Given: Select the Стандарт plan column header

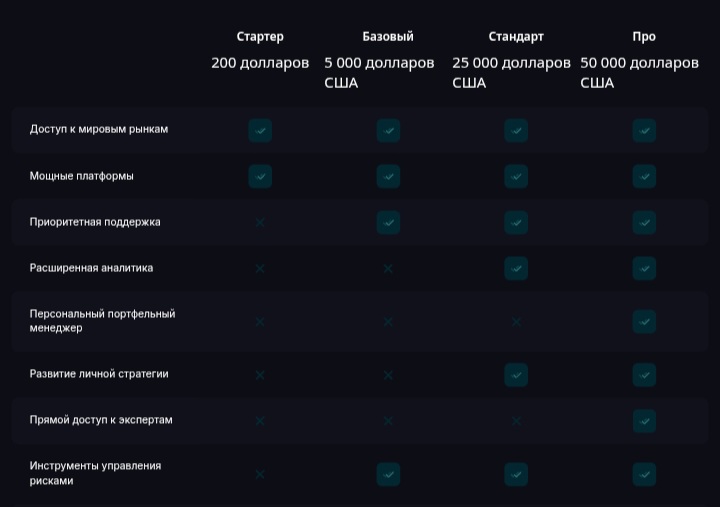Looking at the screenshot, I should 516,36.
